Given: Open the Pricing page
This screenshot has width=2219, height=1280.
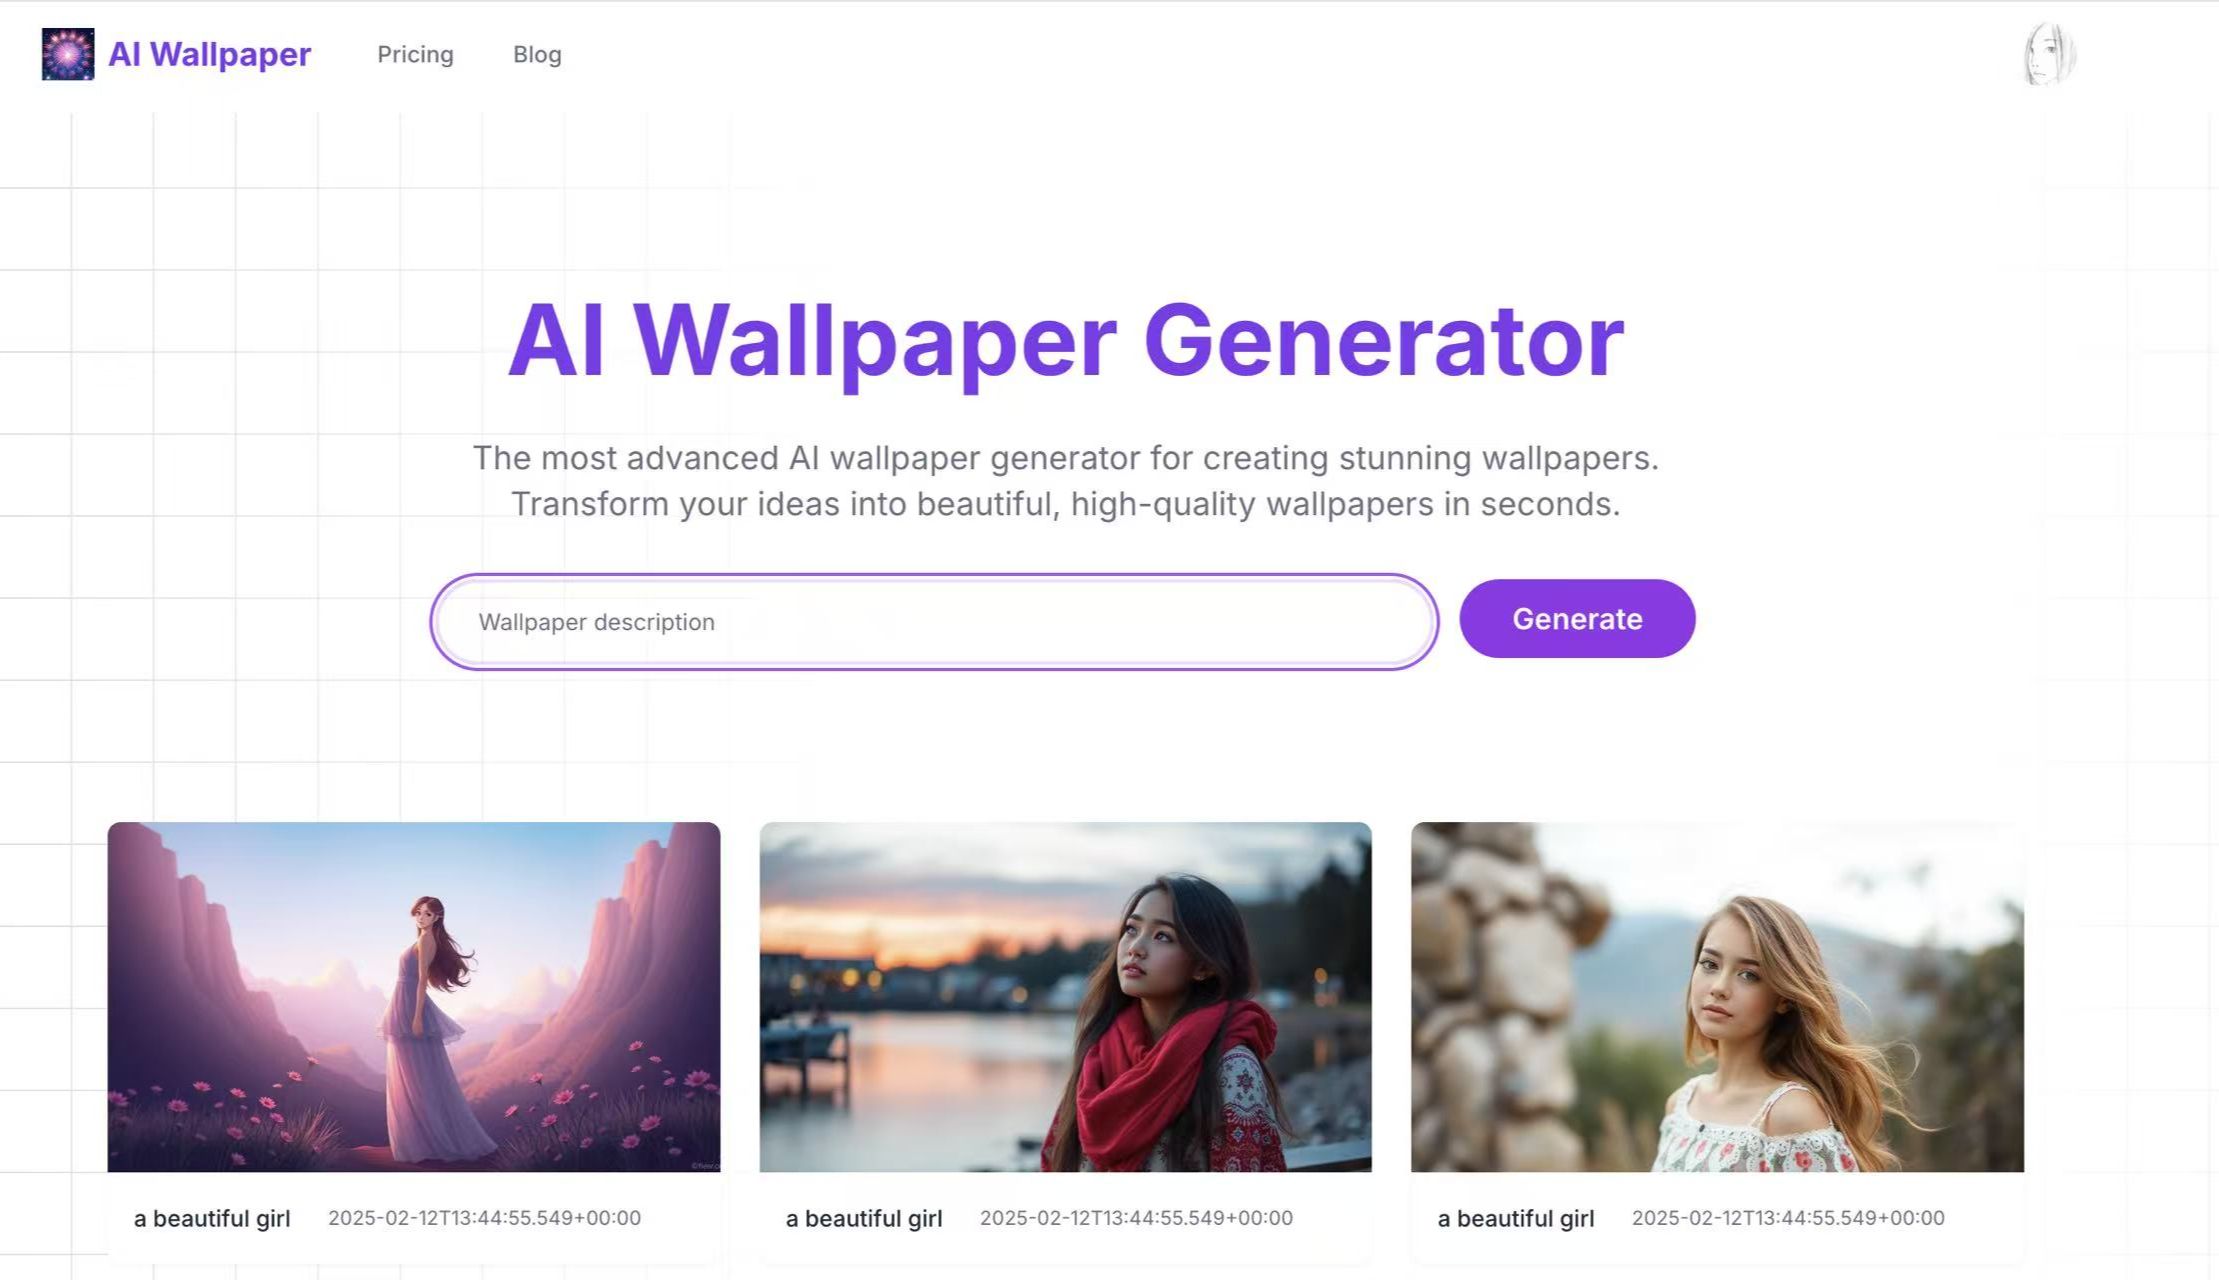Looking at the screenshot, I should 415,55.
